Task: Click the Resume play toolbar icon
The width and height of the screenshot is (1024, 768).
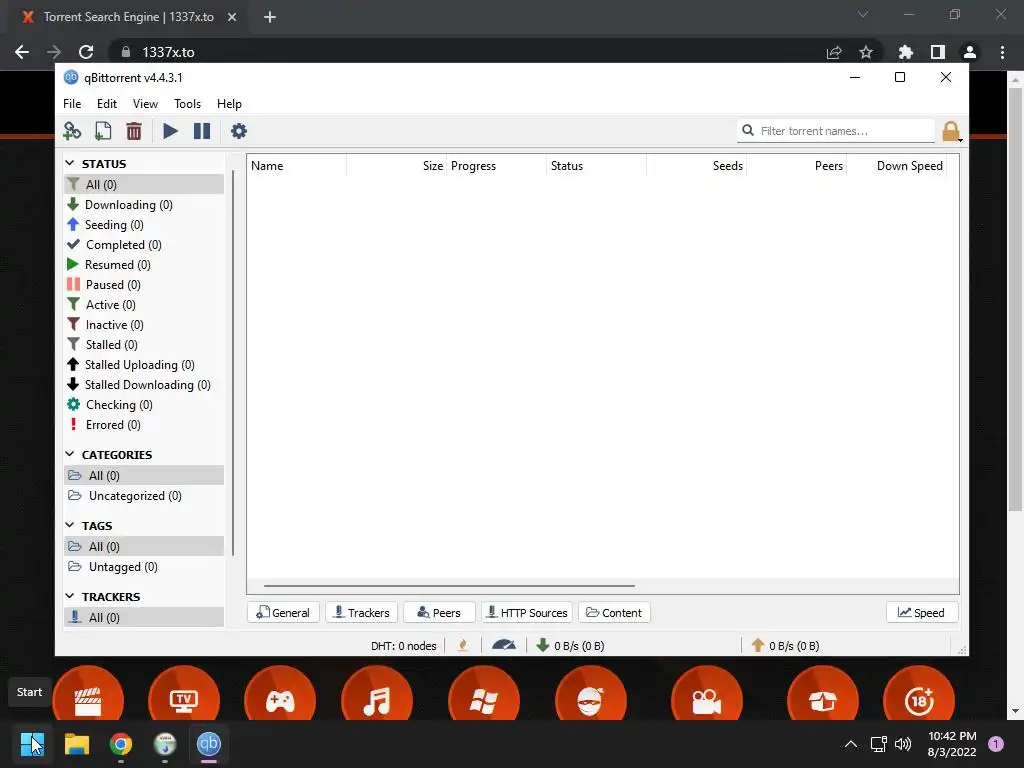Action: 170,131
